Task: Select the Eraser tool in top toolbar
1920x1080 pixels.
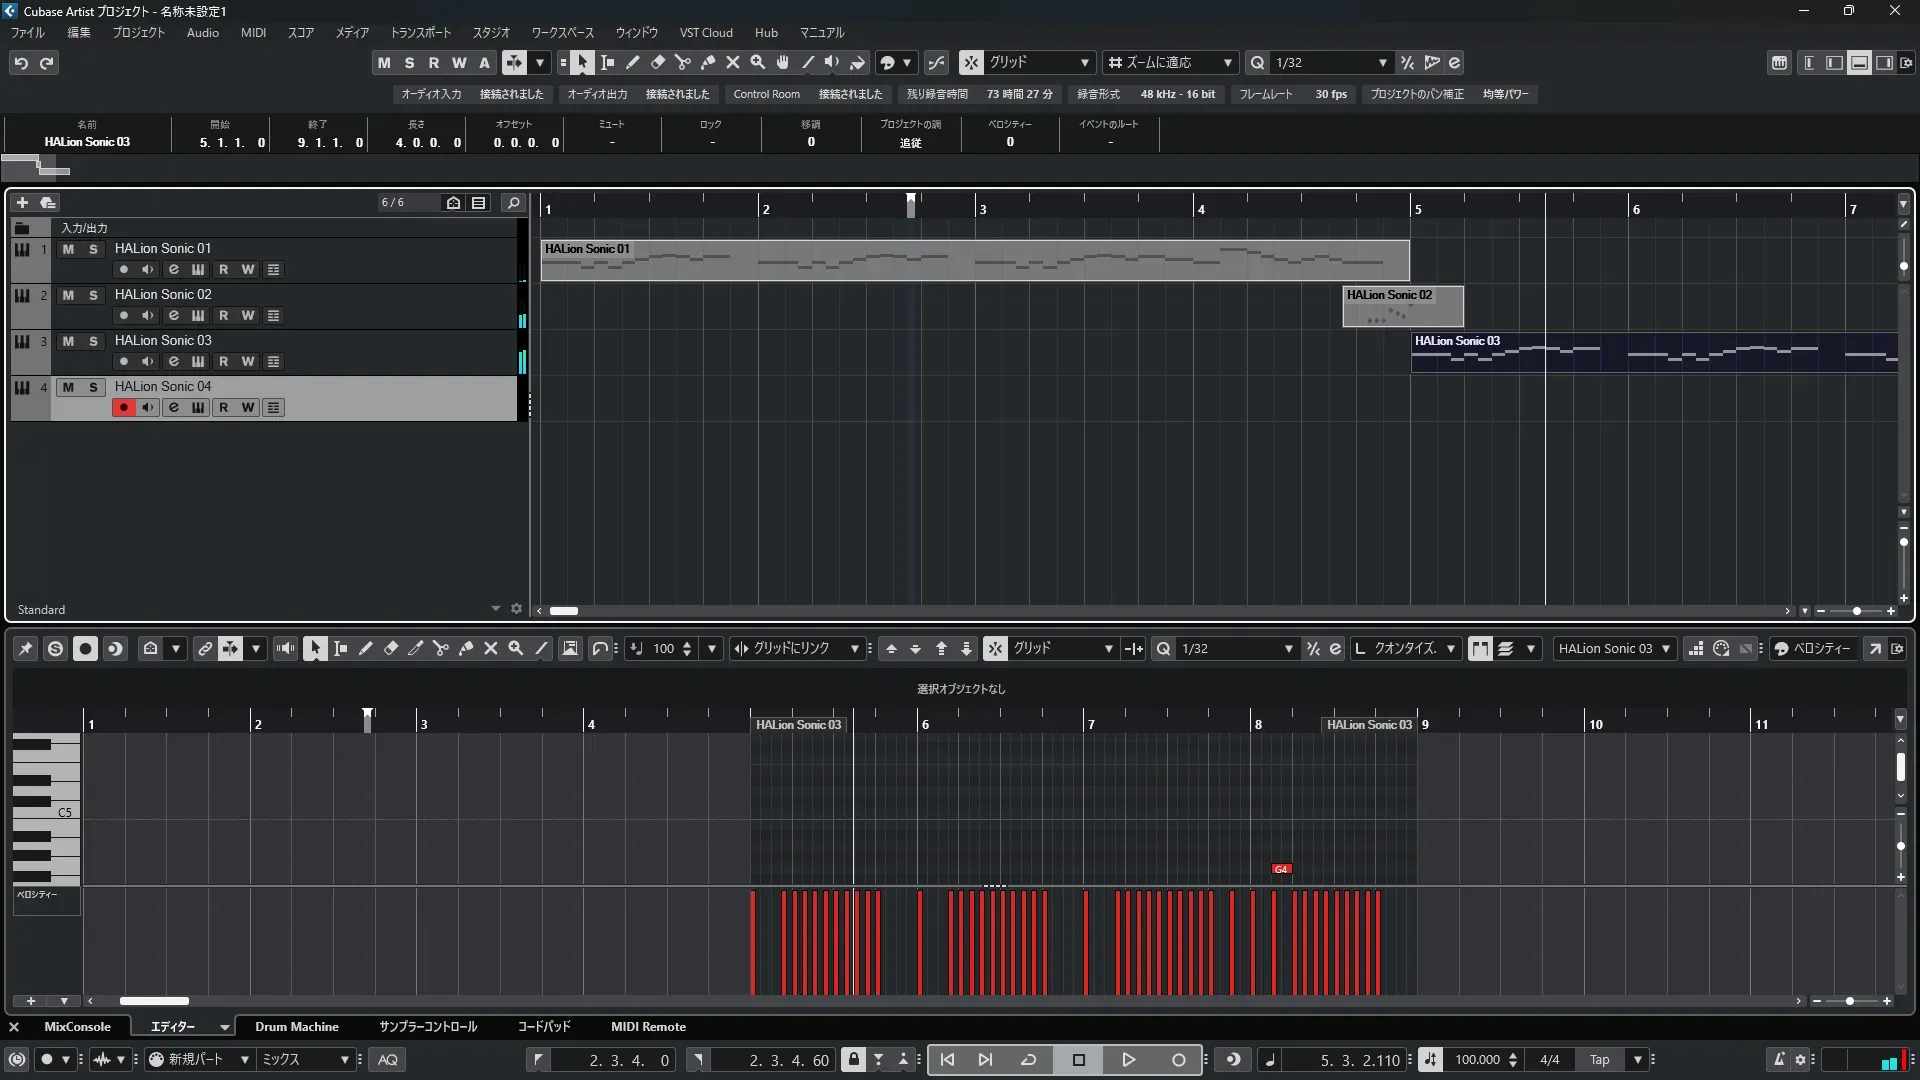Action: 658,63
